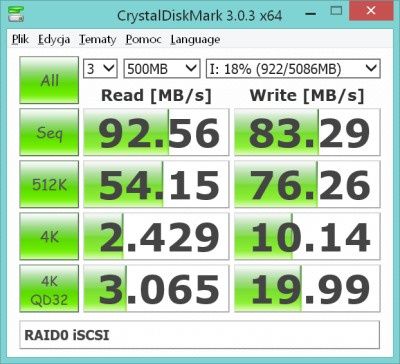Open the Plik menu

[20, 39]
